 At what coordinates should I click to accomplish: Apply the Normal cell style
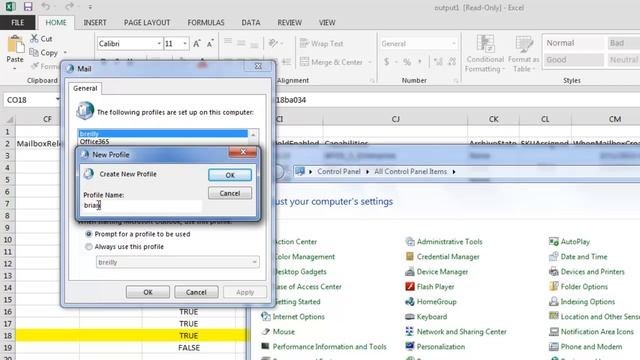(x=573, y=43)
